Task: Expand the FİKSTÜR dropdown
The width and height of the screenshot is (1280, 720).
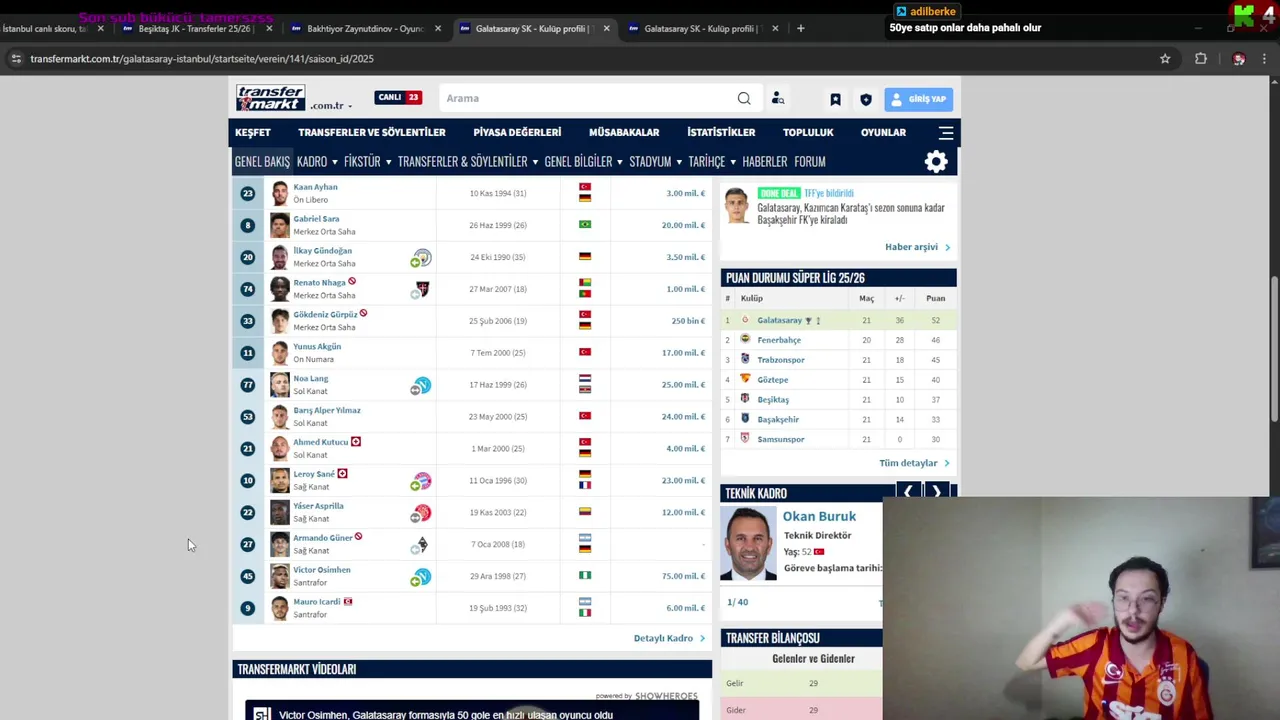Action: (x=367, y=161)
